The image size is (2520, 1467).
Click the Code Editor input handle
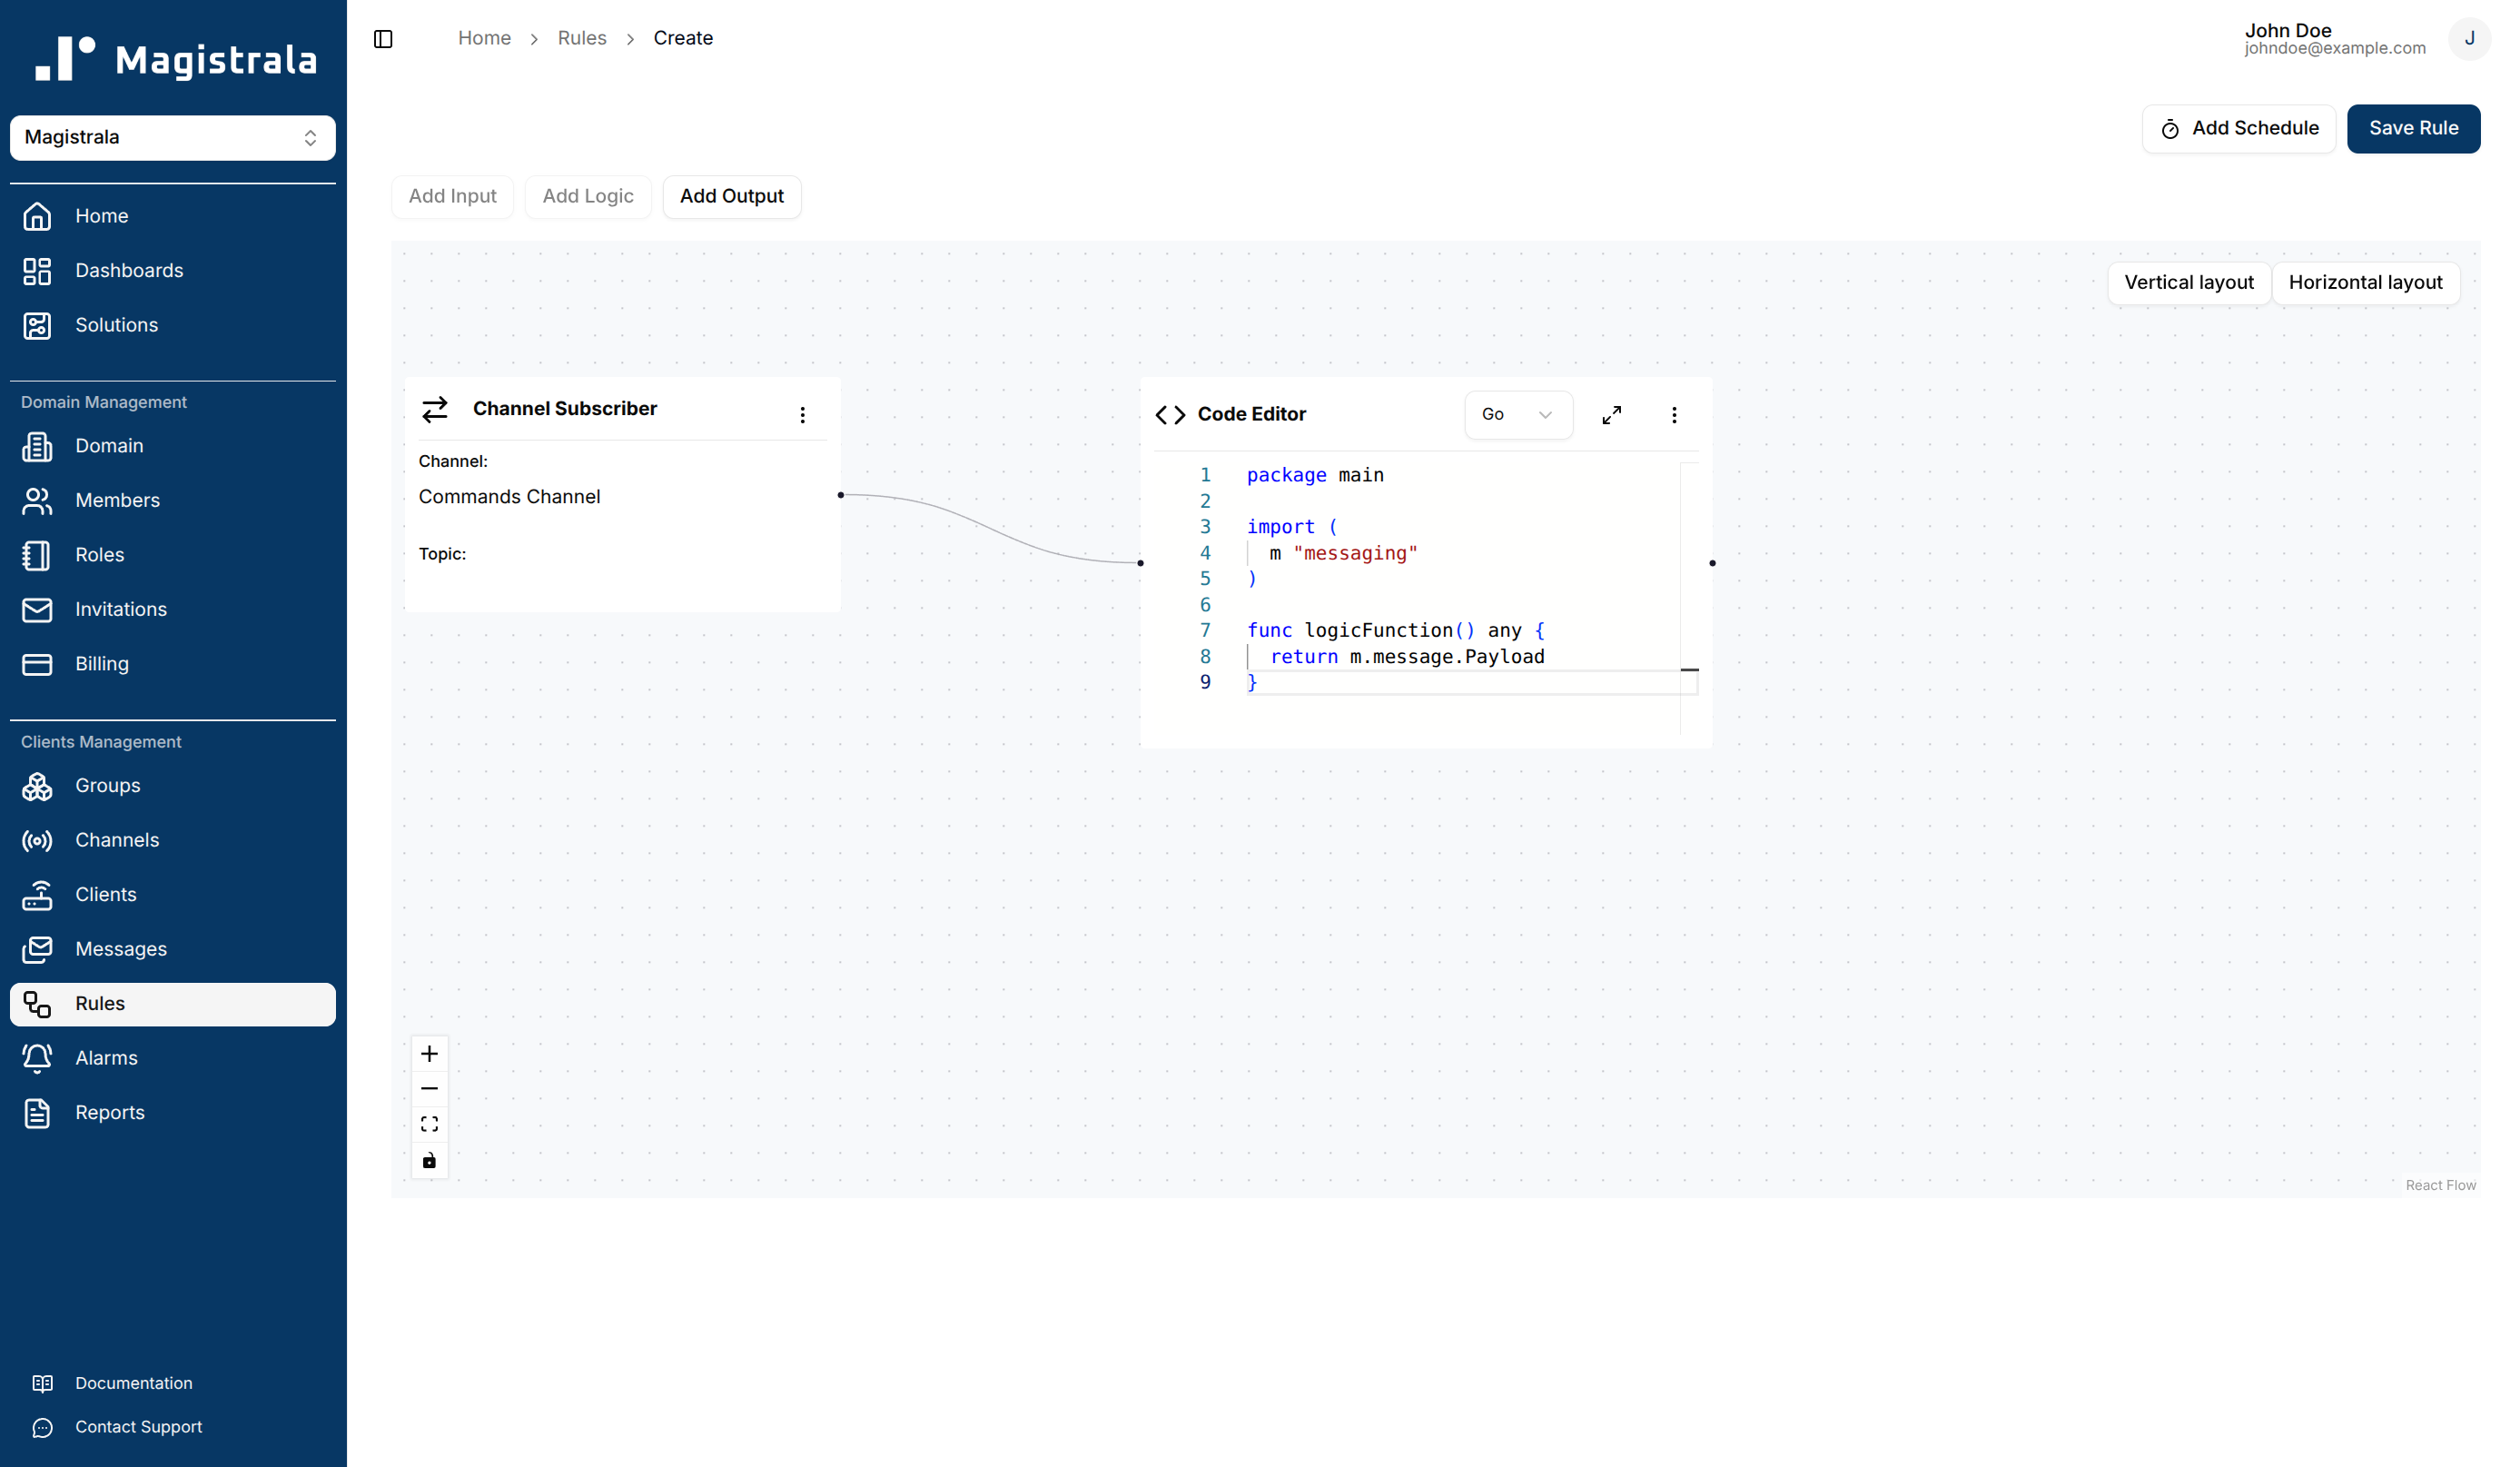[1140, 563]
